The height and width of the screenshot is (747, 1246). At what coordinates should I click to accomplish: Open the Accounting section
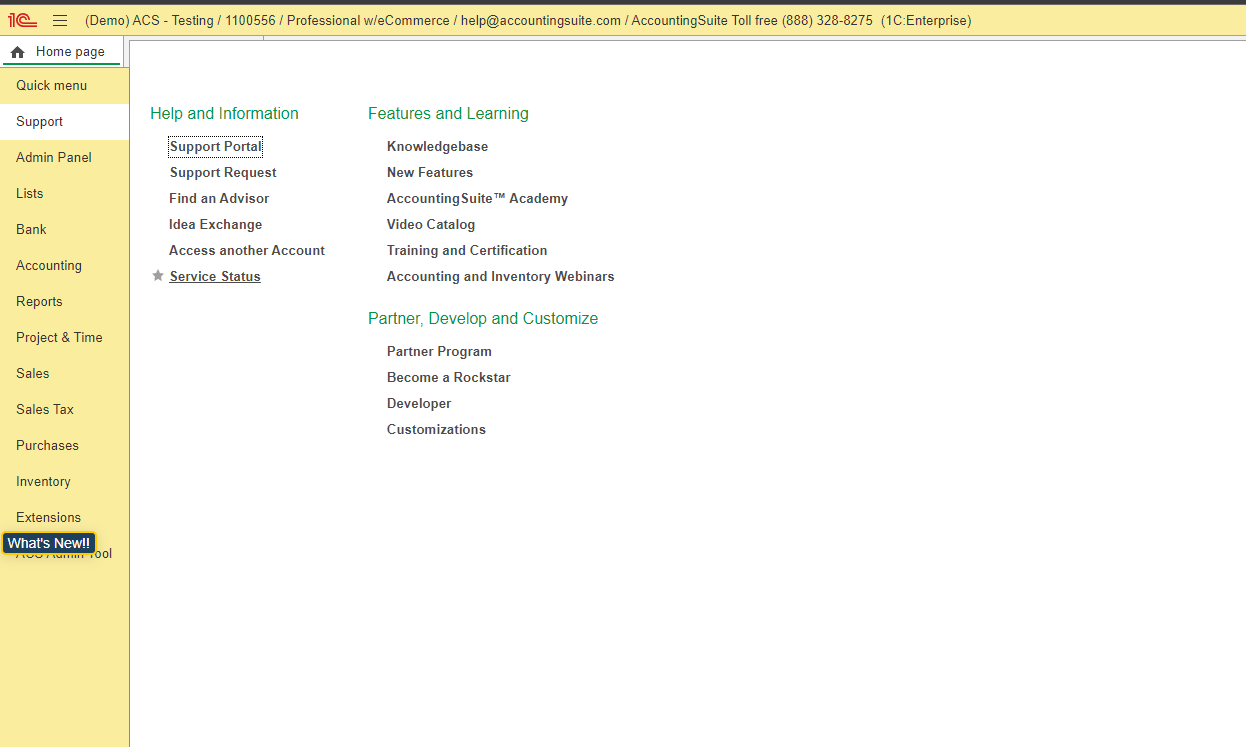tap(64, 266)
